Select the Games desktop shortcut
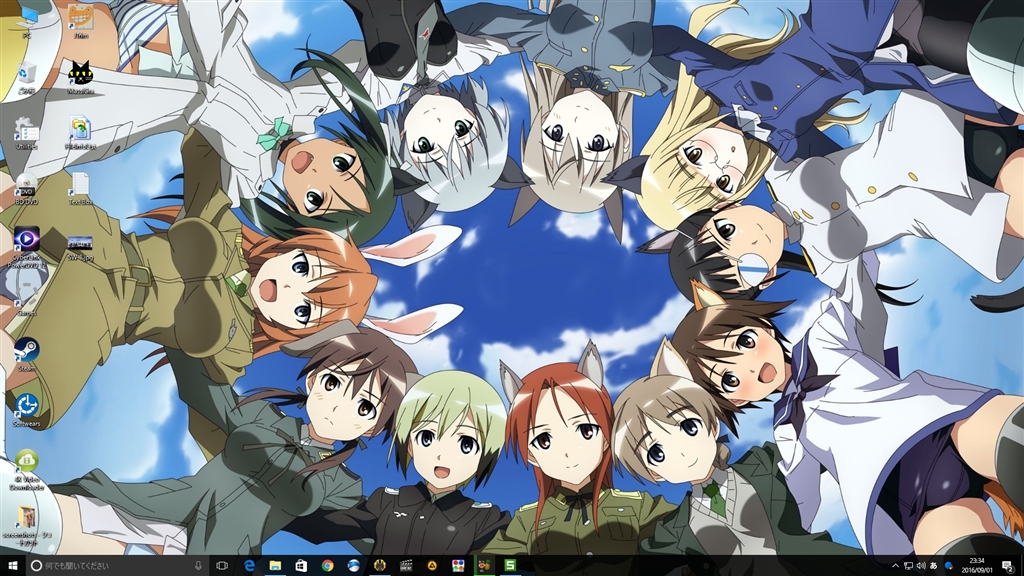 (x=26, y=299)
